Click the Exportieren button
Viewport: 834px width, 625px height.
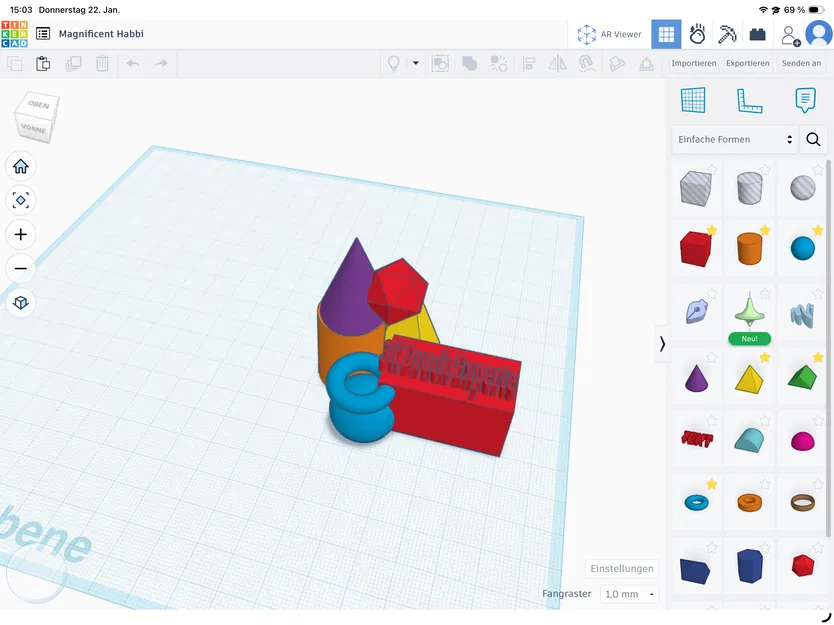[747, 62]
